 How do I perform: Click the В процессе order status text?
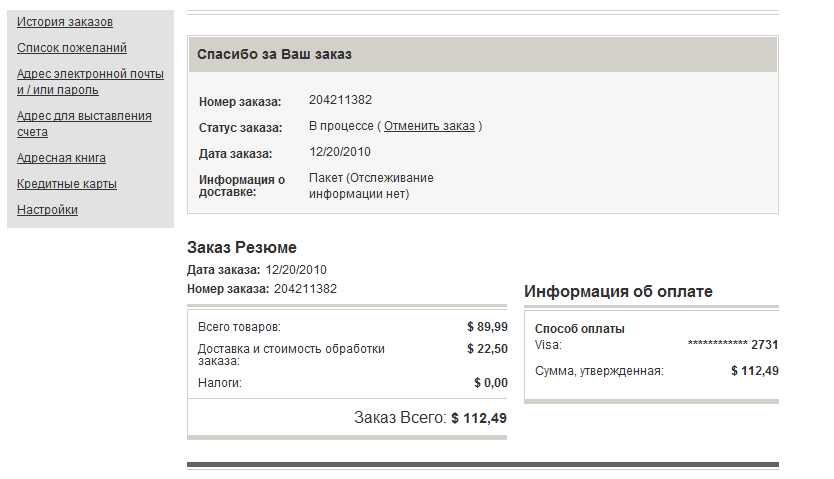[x=340, y=127]
